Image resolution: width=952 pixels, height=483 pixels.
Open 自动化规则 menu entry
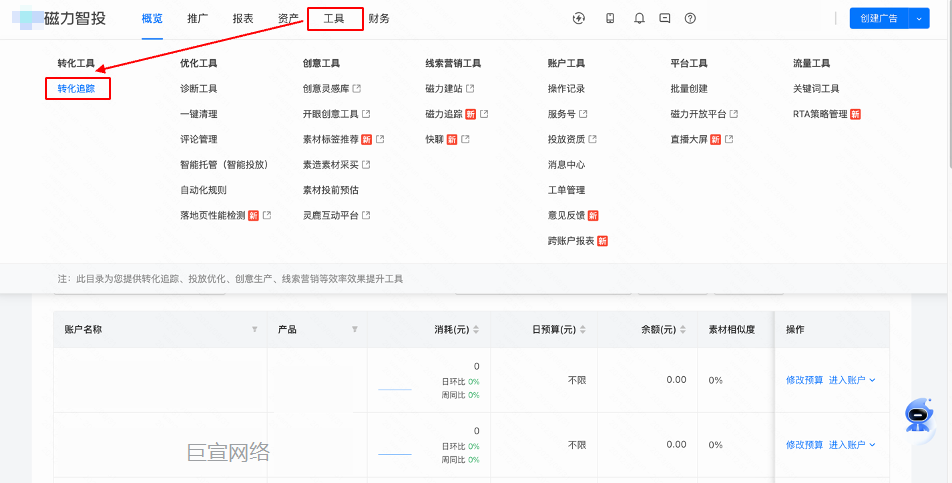click(203, 191)
